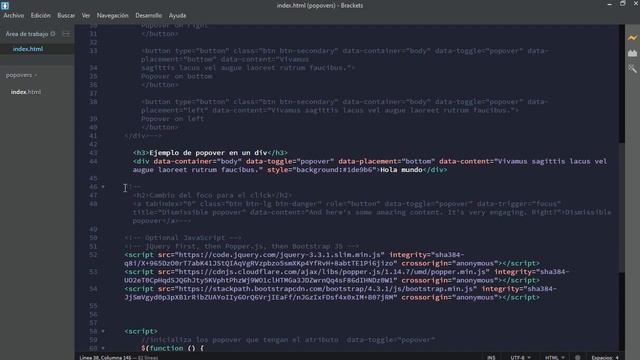
Task: Select index.html in the working files list
Action: pyautogui.click(x=28, y=49)
